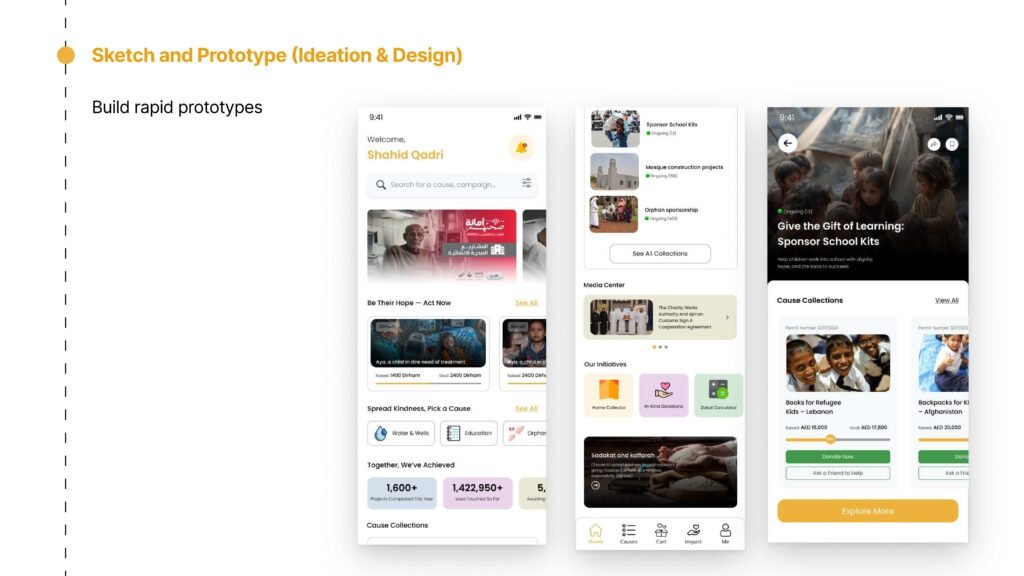This screenshot has height=576, width=1024.
Task: Open the Cart tab
Action: 661,533
